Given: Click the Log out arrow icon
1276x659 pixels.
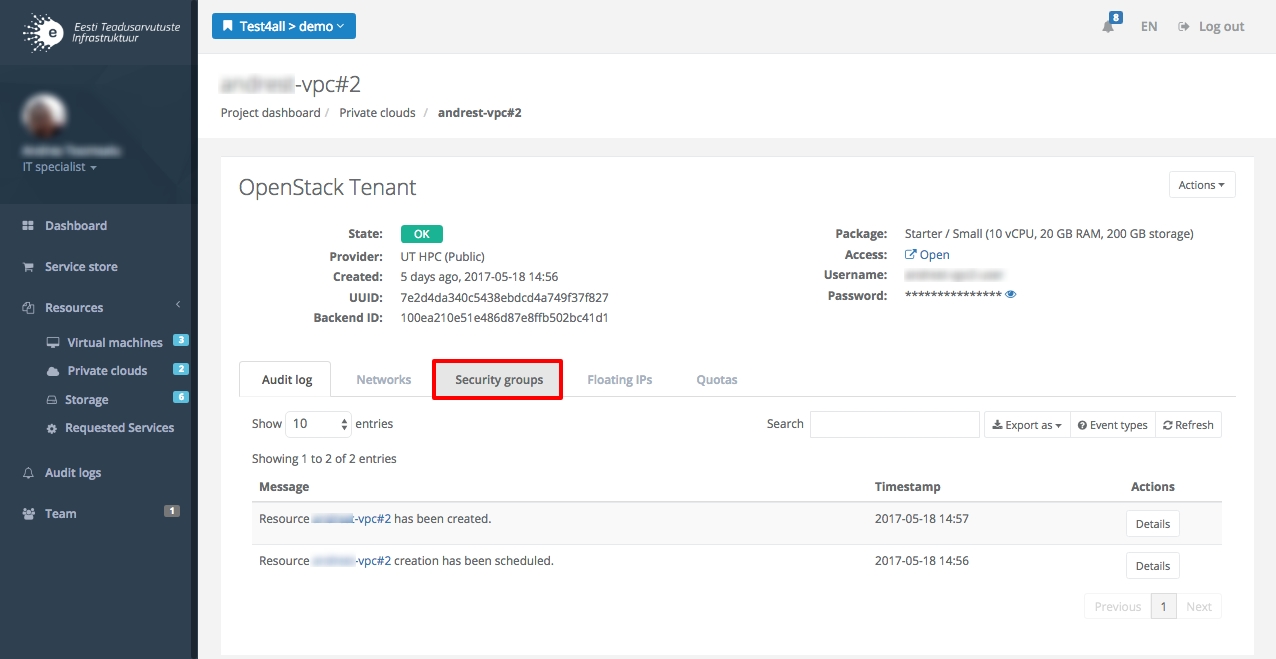Looking at the screenshot, I should coord(1184,27).
